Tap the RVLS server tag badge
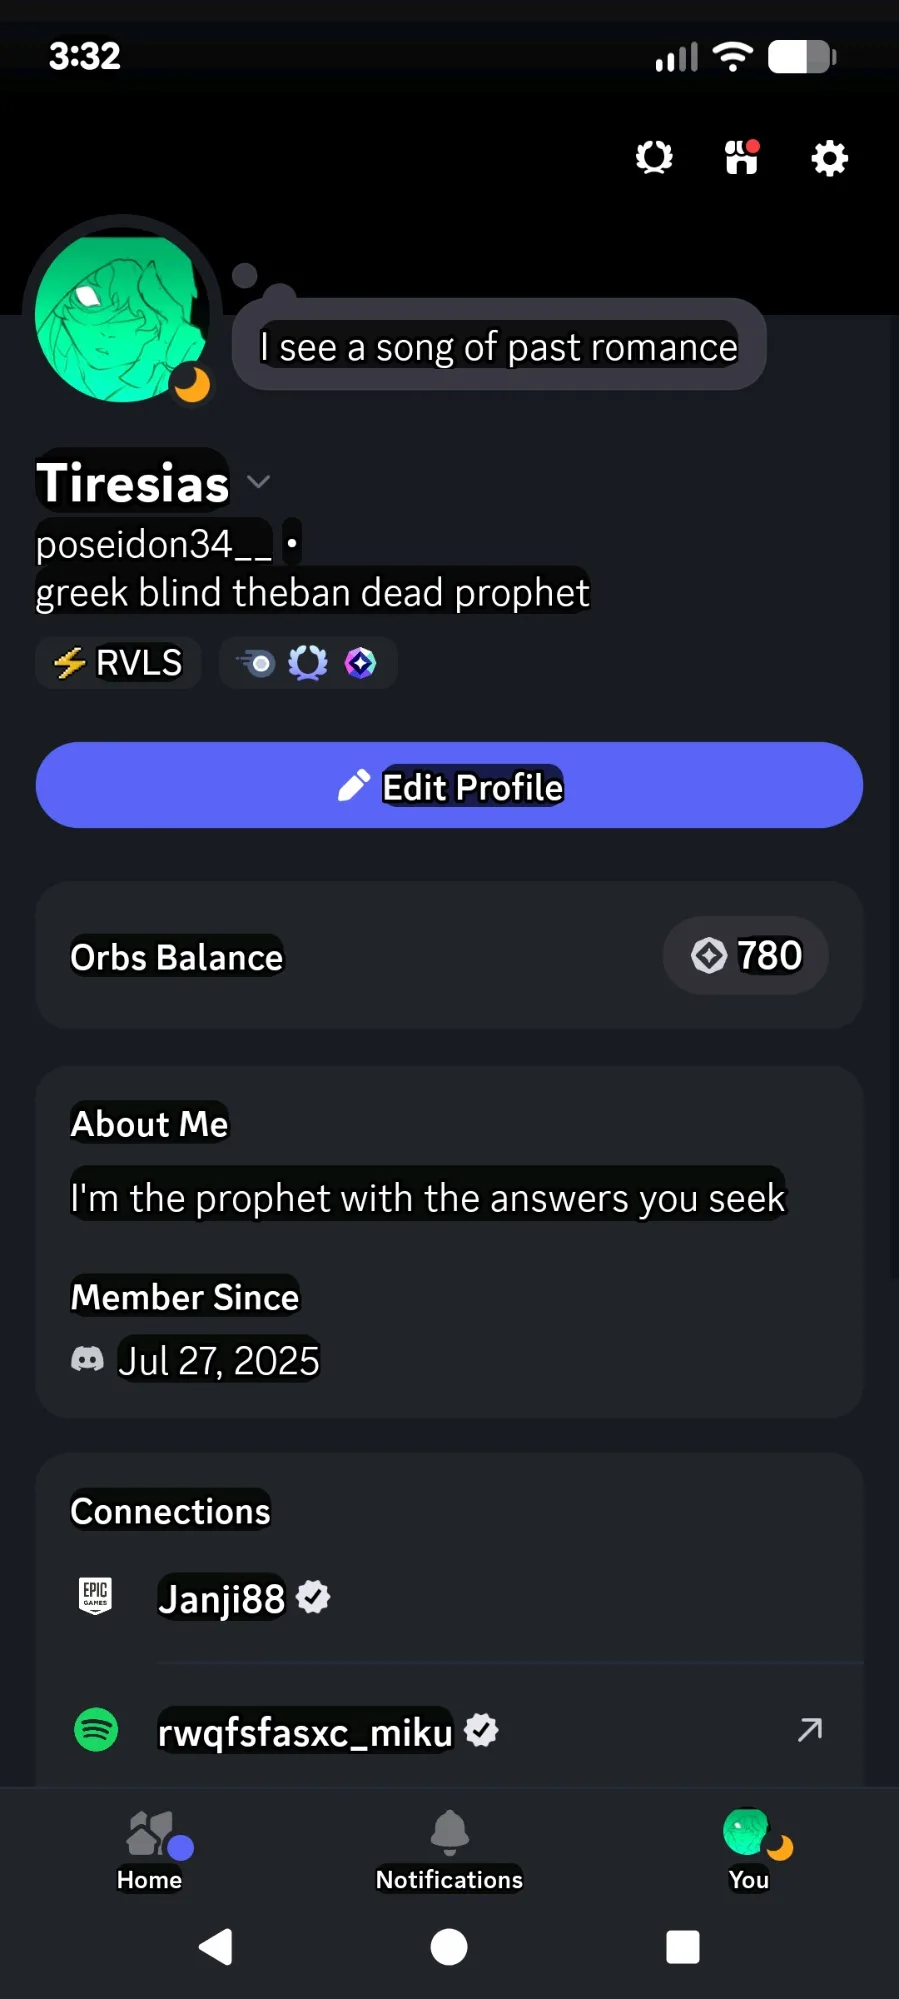This screenshot has width=899, height=1999. pyautogui.click(x=119, y=663)
